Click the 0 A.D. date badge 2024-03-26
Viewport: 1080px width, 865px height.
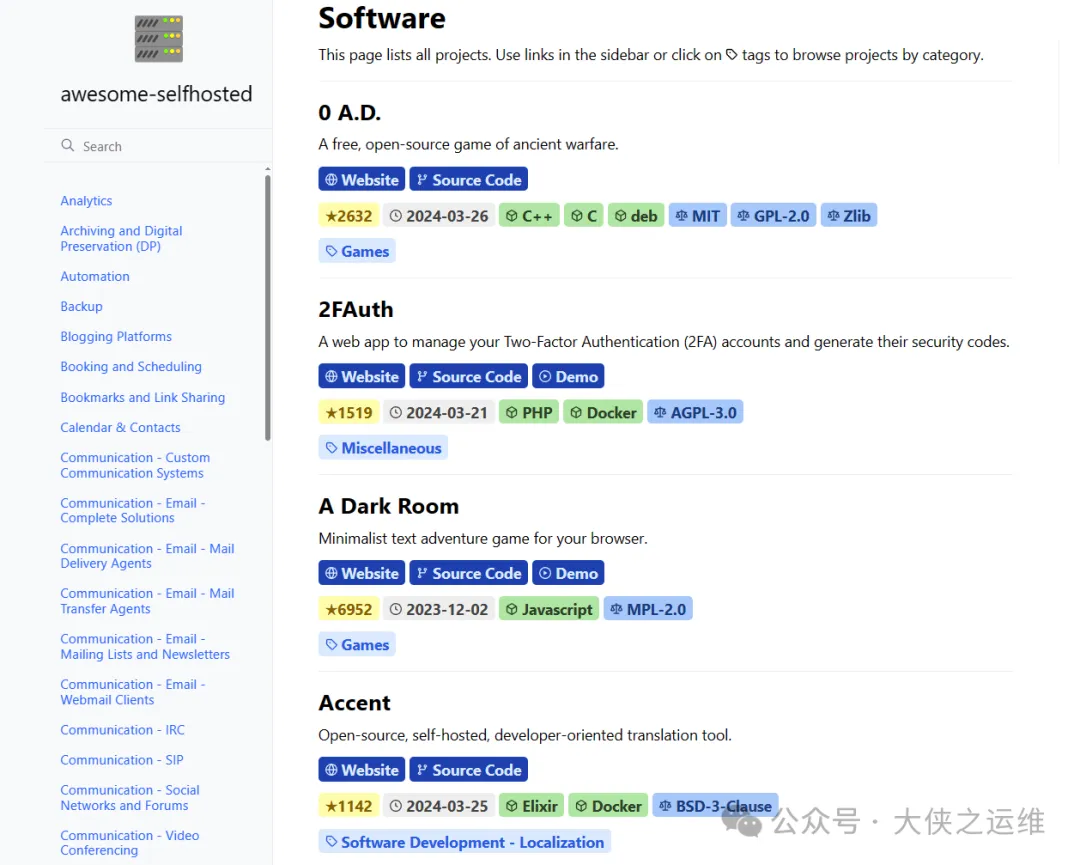pos(439,216)
